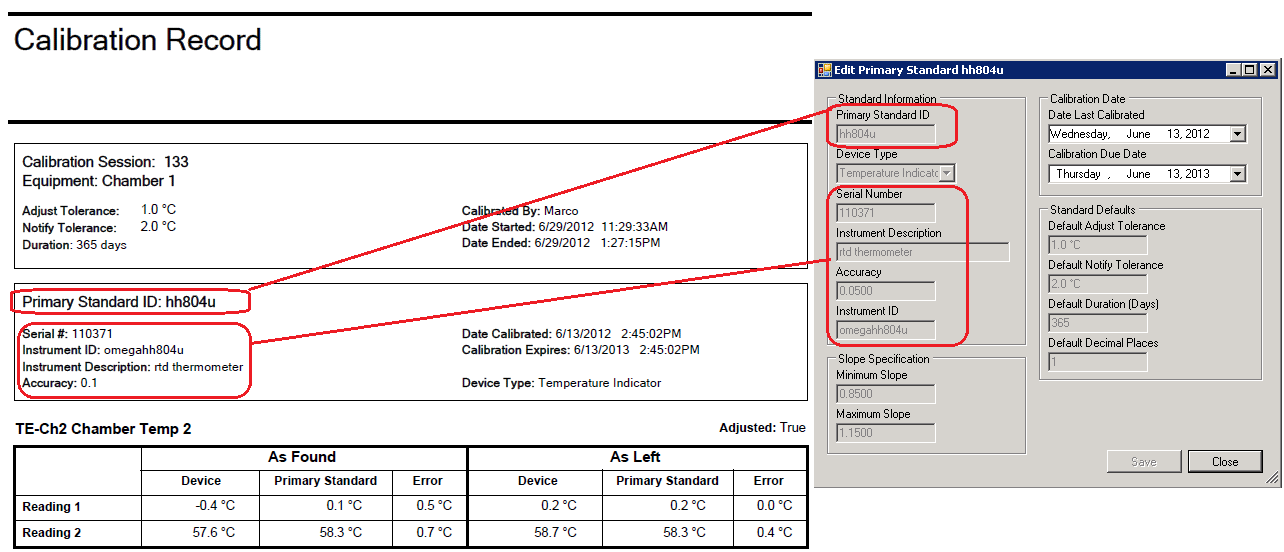Click the Maximum Slope field

[885, 433]
